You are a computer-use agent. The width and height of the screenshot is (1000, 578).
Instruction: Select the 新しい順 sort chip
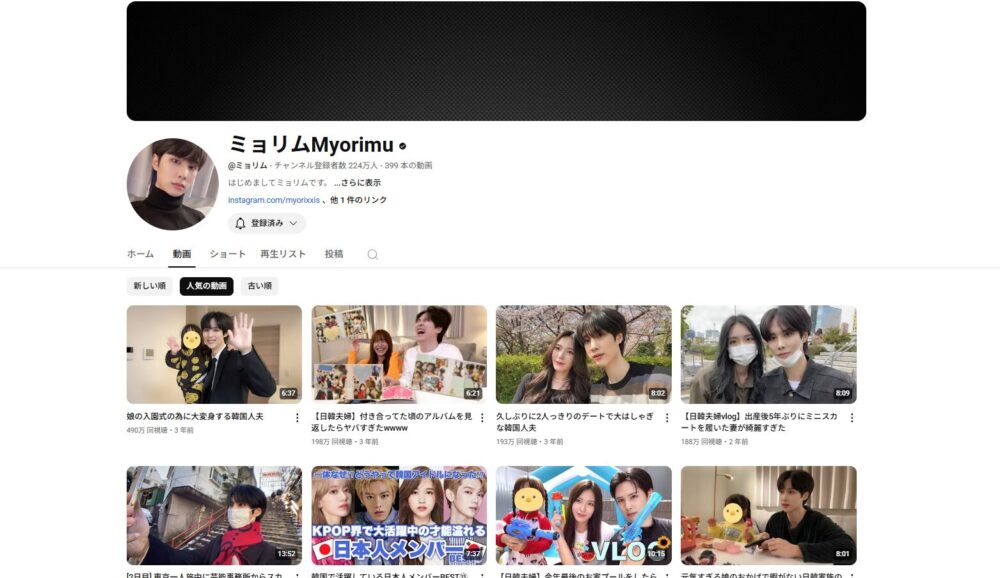tap(150, 286)
